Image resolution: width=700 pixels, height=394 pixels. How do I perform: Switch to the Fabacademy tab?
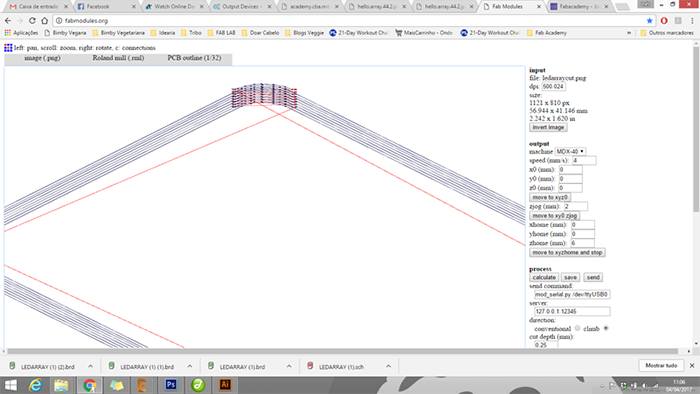click(x=578, y=7)
